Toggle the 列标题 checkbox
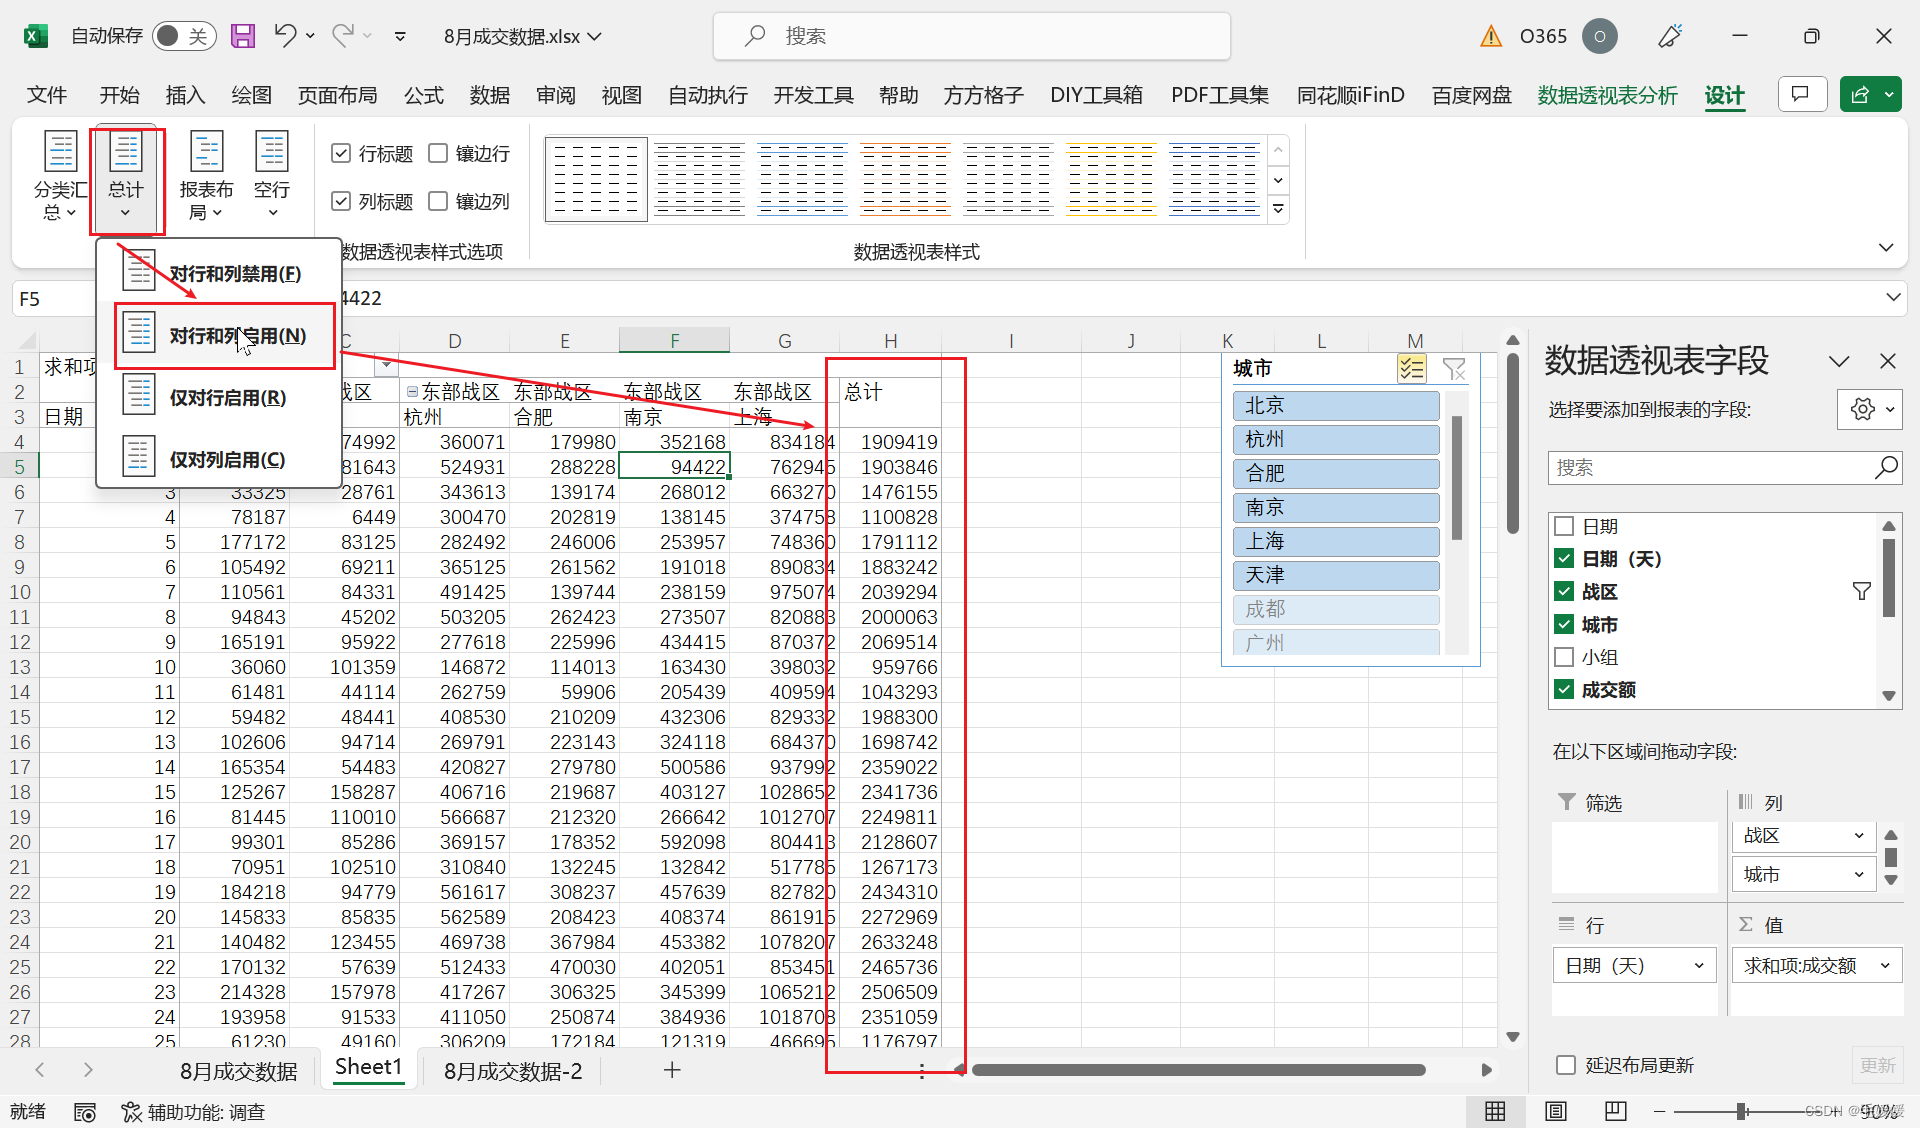Viewport: 1920px width, 1128px height. coord(341,201)
